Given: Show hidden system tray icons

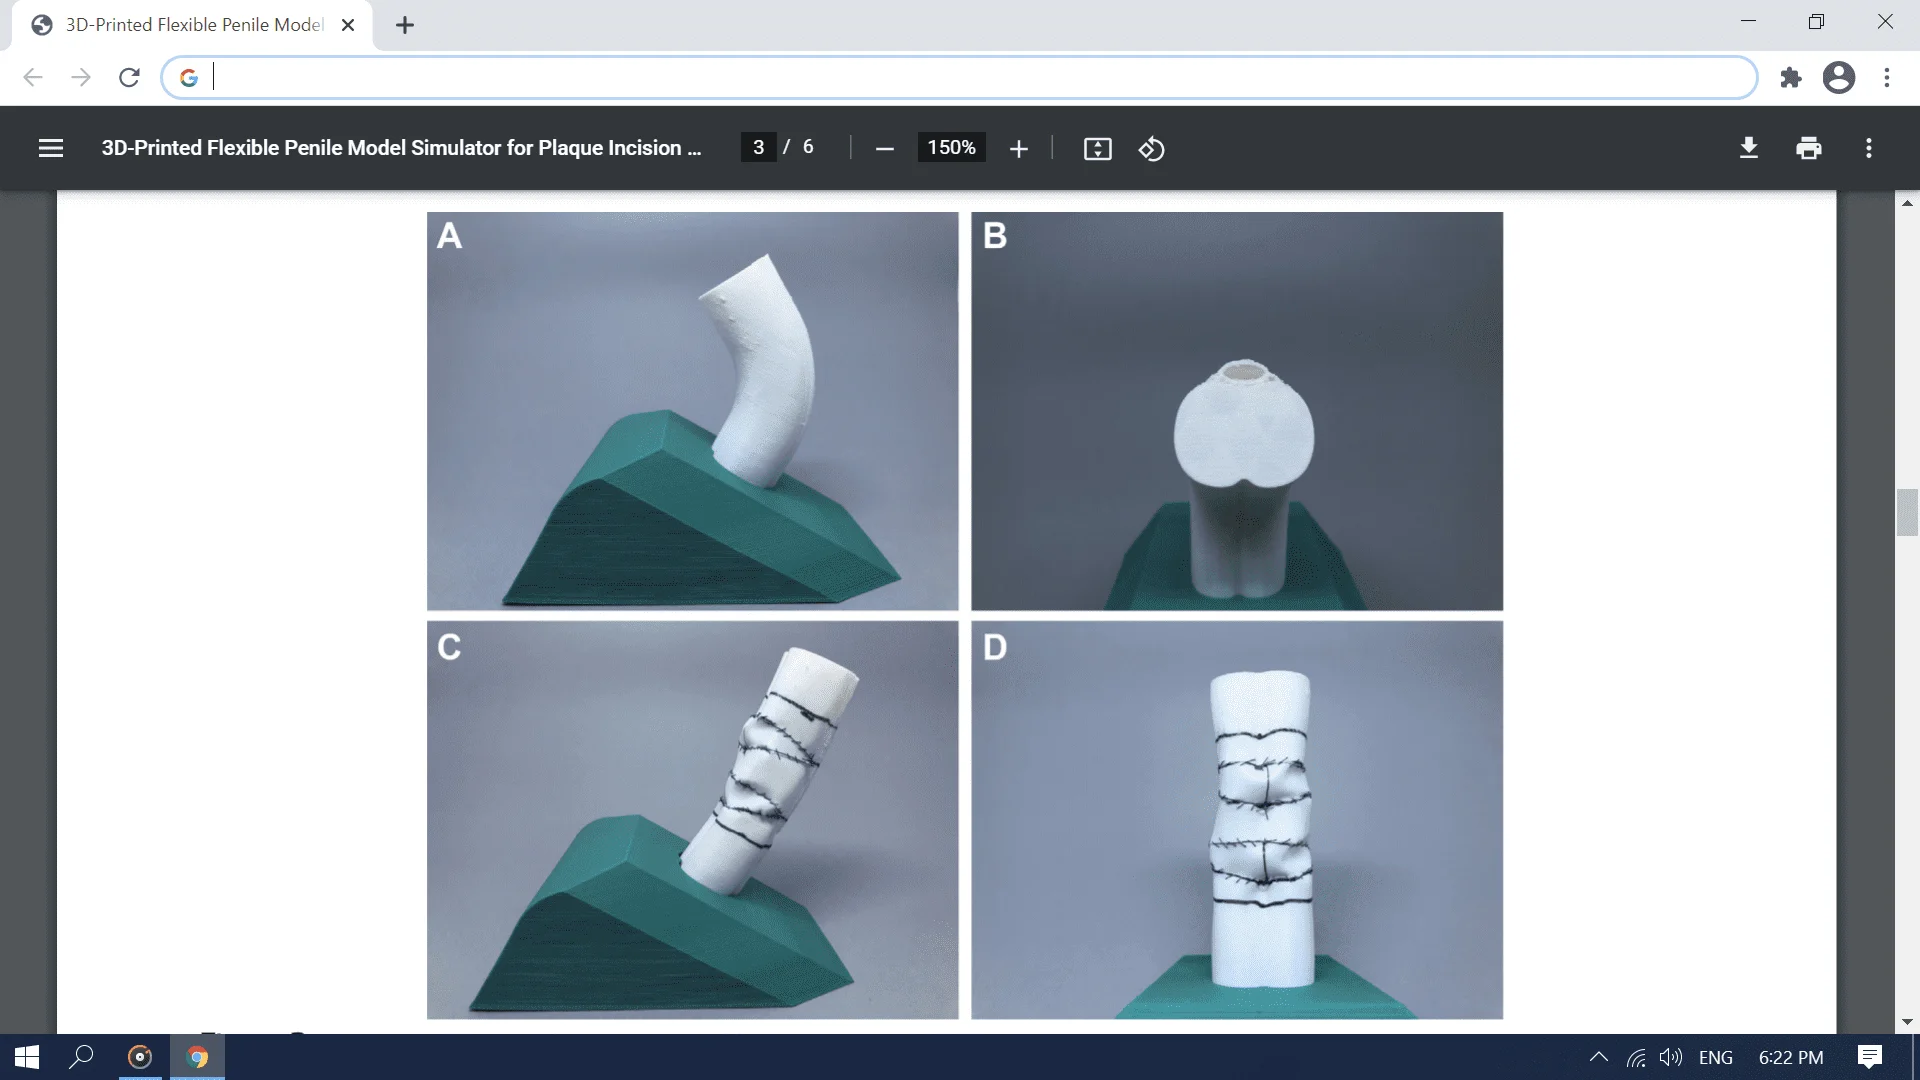Looking at the screenshot, I should [1598, 1057].
